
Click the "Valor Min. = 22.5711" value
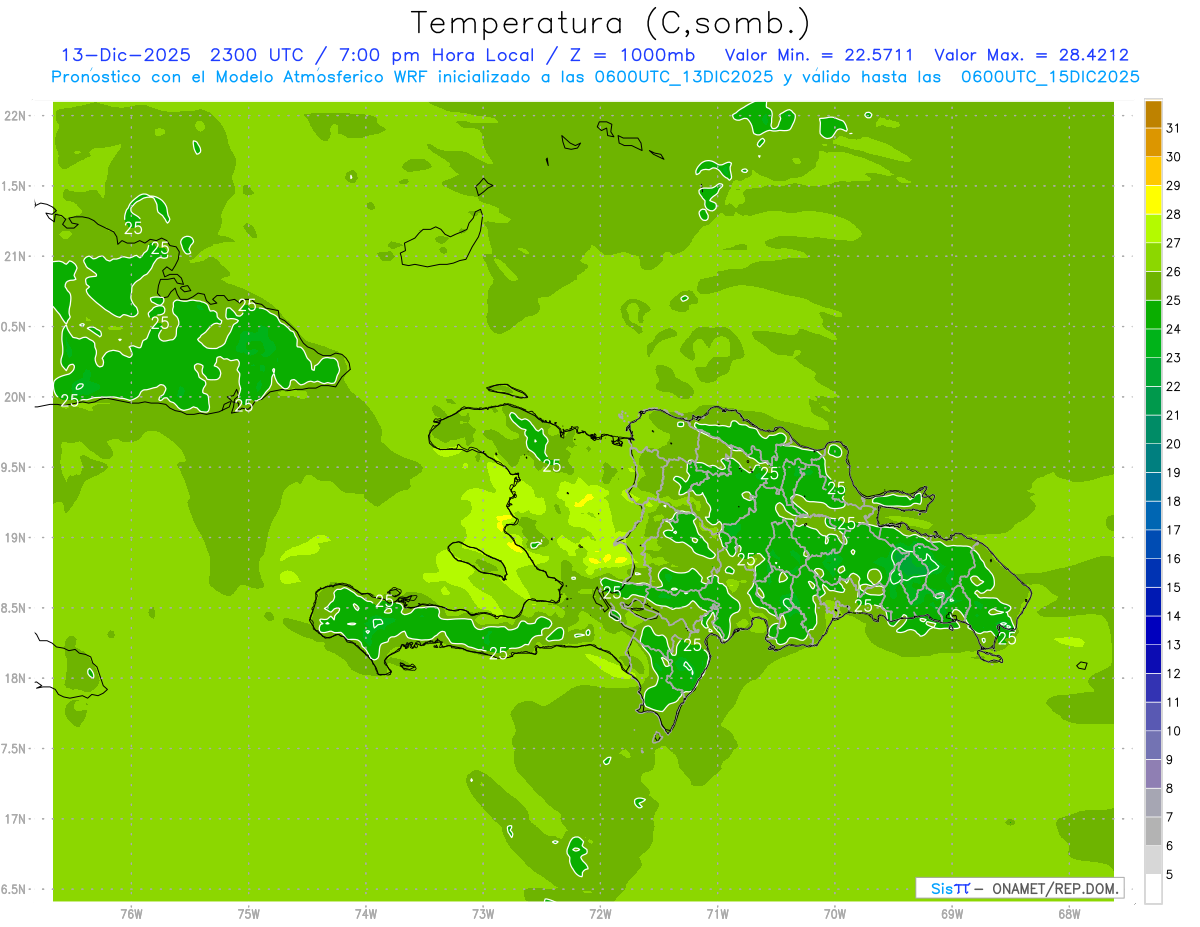(819, 55)
